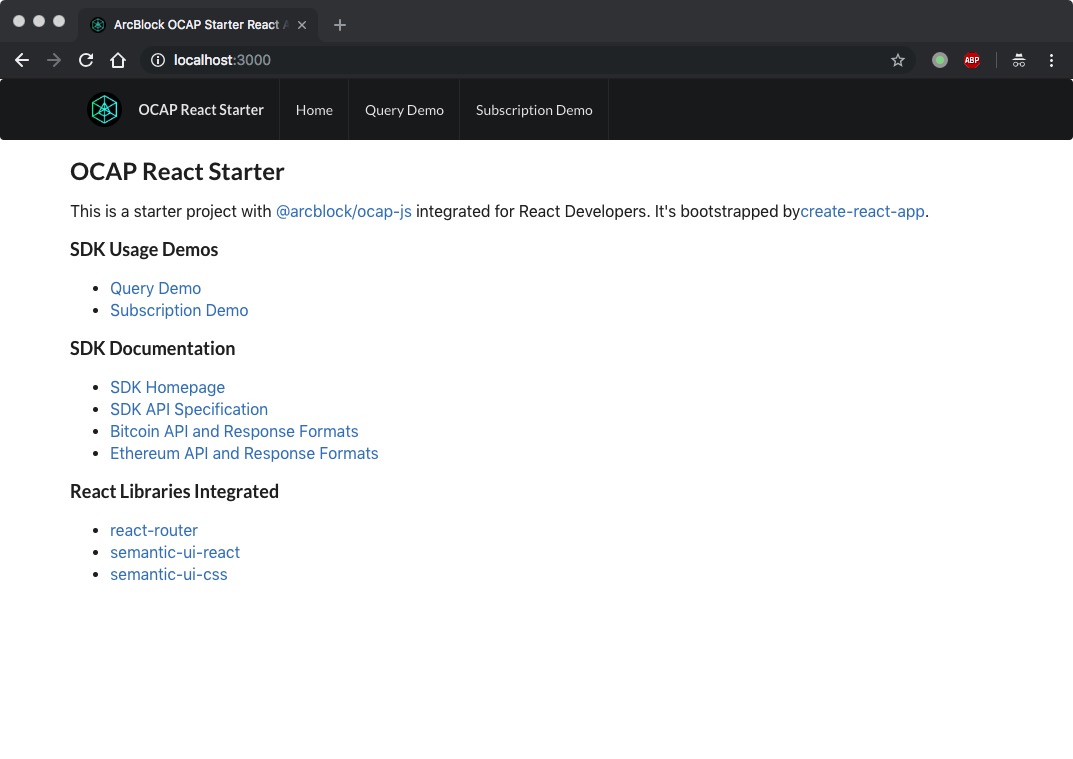1073x759 pixels.
Task: Close the ArcBlock OCAP Starter tab
Action: (x=302, y=25)
